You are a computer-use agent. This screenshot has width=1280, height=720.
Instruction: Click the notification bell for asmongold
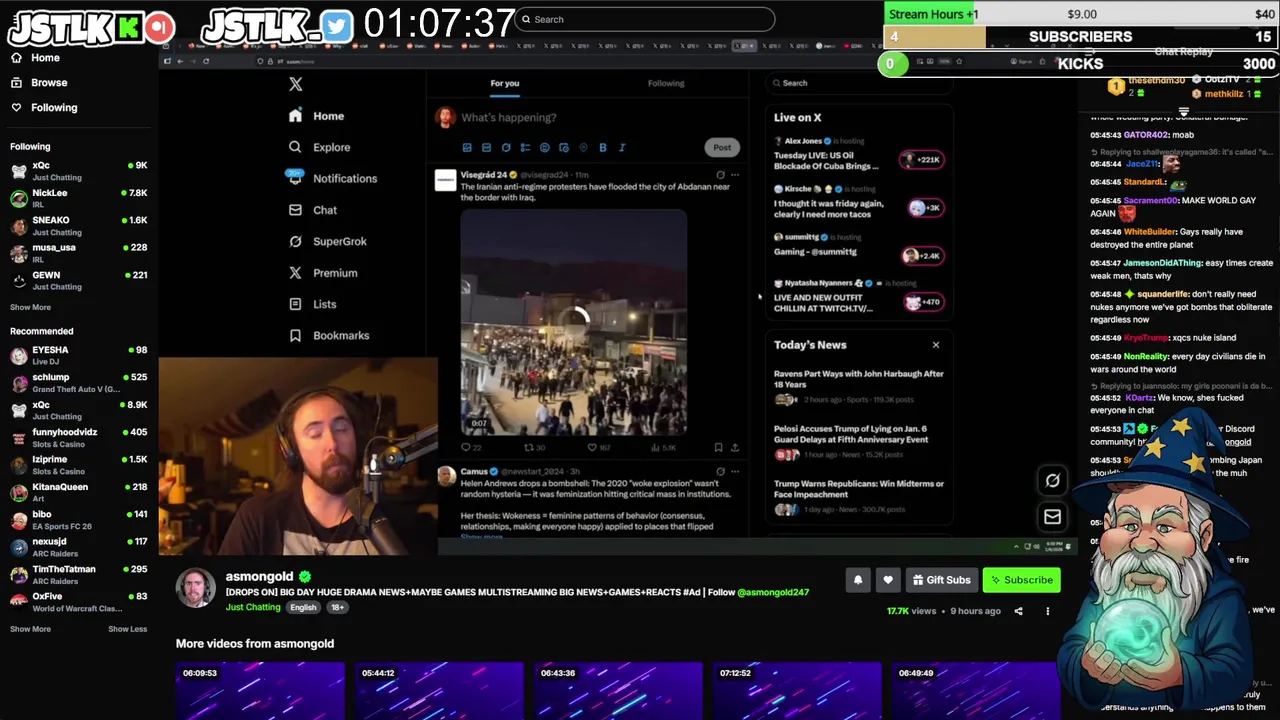tap(857, 580)
